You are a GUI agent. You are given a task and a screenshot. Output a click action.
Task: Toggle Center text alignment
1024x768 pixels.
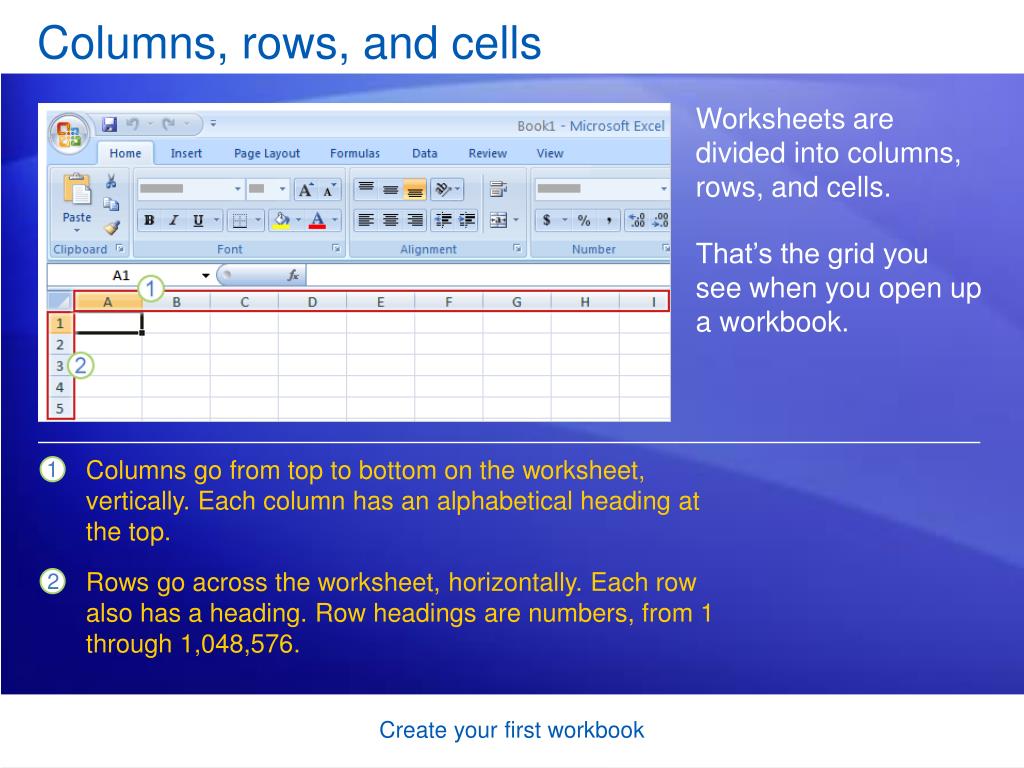tap(390, 220)
